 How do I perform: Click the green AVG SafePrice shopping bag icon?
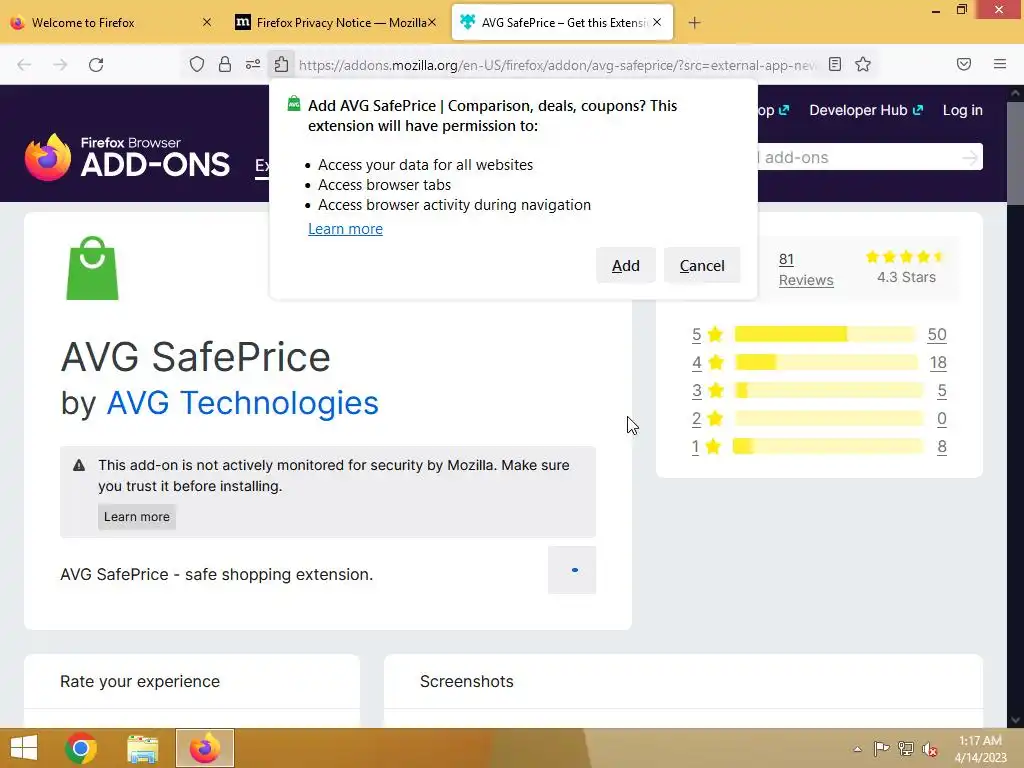click(93, 268)
